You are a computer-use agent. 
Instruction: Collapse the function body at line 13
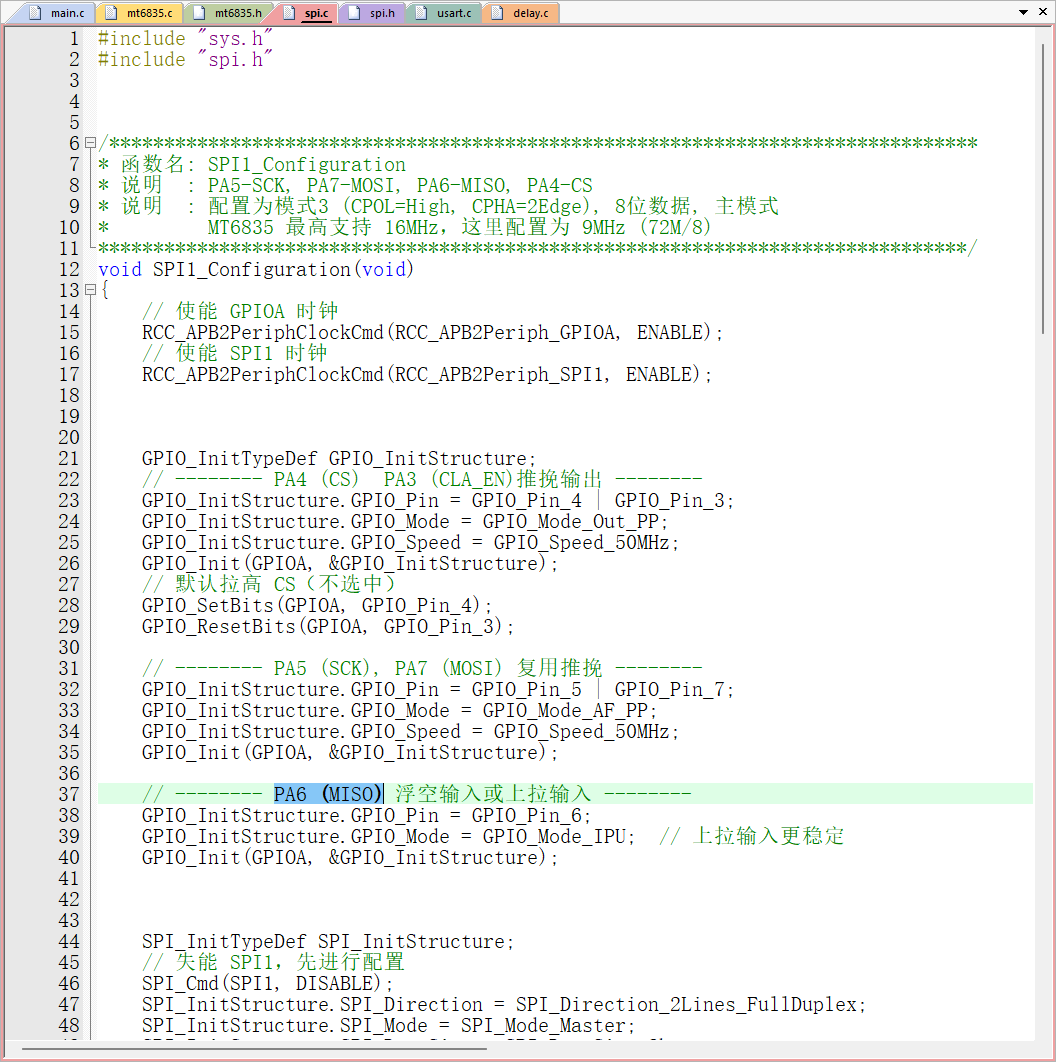[x=90, y=290]
